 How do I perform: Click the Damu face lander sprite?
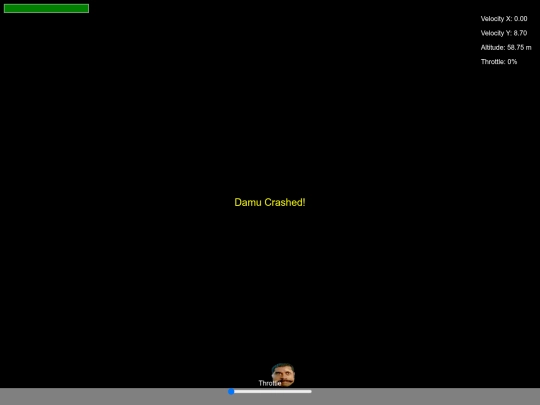click(283, 375)
